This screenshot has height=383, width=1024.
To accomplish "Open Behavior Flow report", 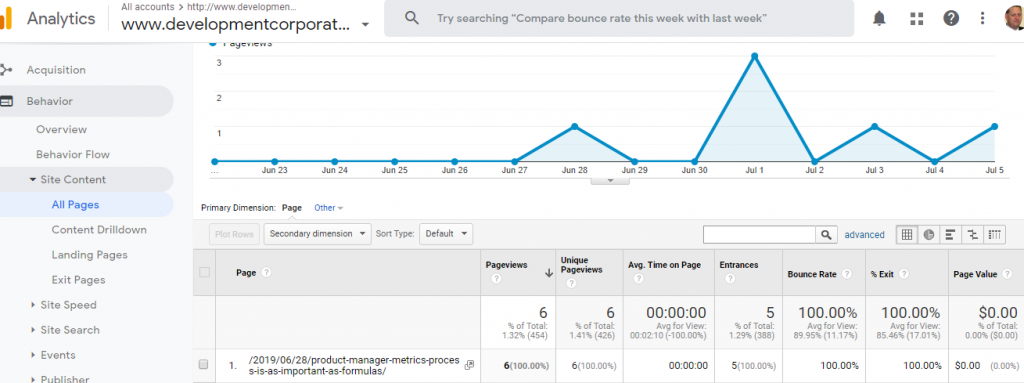I will [73, 155].
